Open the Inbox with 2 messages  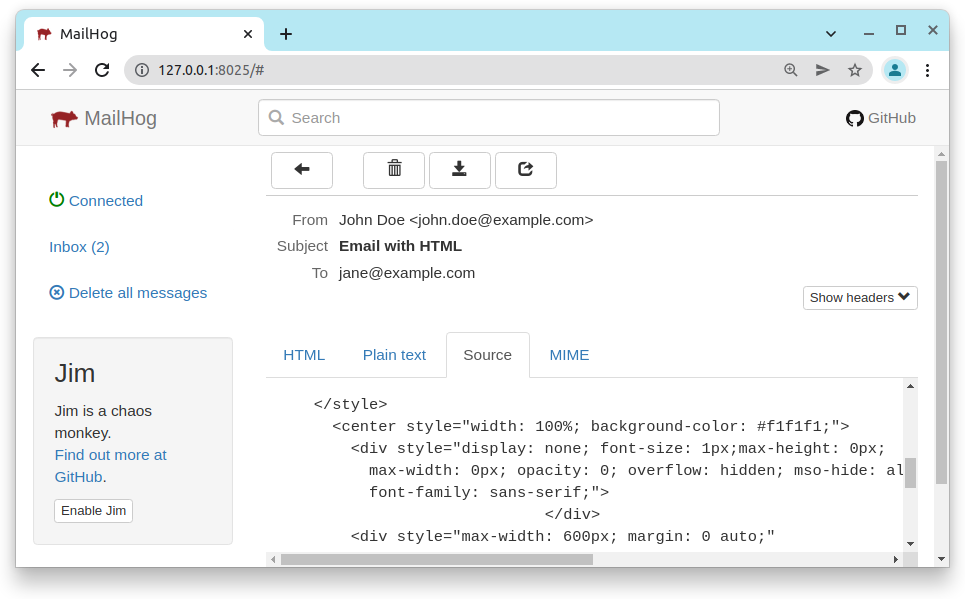79,246
